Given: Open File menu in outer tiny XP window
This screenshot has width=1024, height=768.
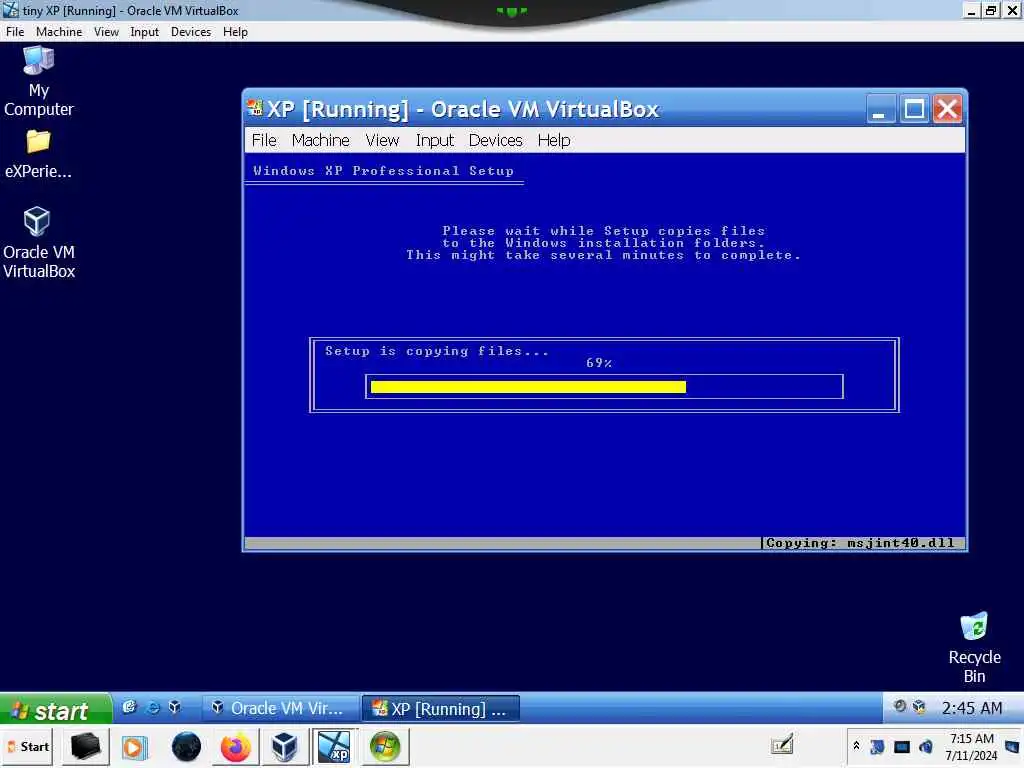Looking at the screenshot, I should [15, 32].
